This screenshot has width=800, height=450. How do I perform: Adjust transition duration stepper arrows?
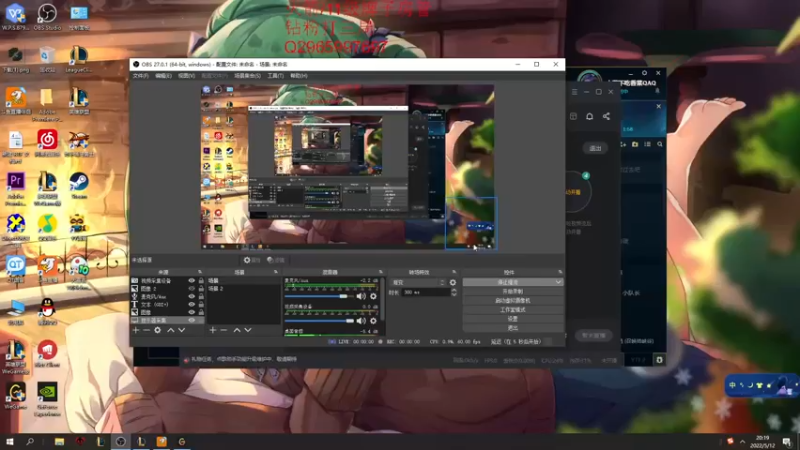pyautogui.click(x=454, y=292)
